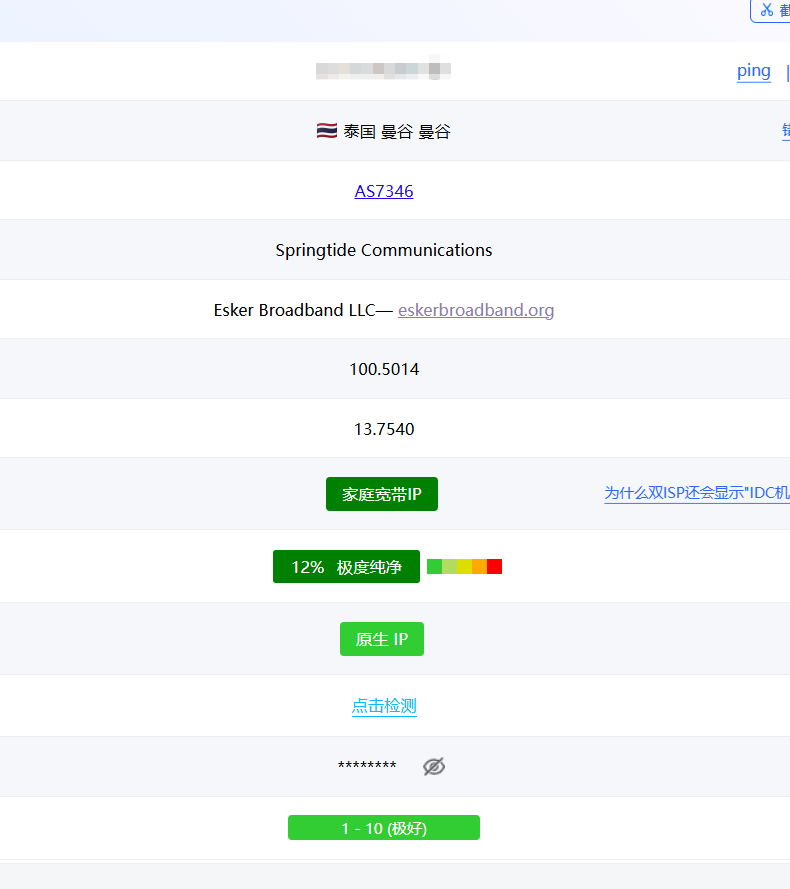The width and height of the screenshot is (790, 889).
Task: Click the 1 - 10 (极好) score bar
Action: point(384,828)
